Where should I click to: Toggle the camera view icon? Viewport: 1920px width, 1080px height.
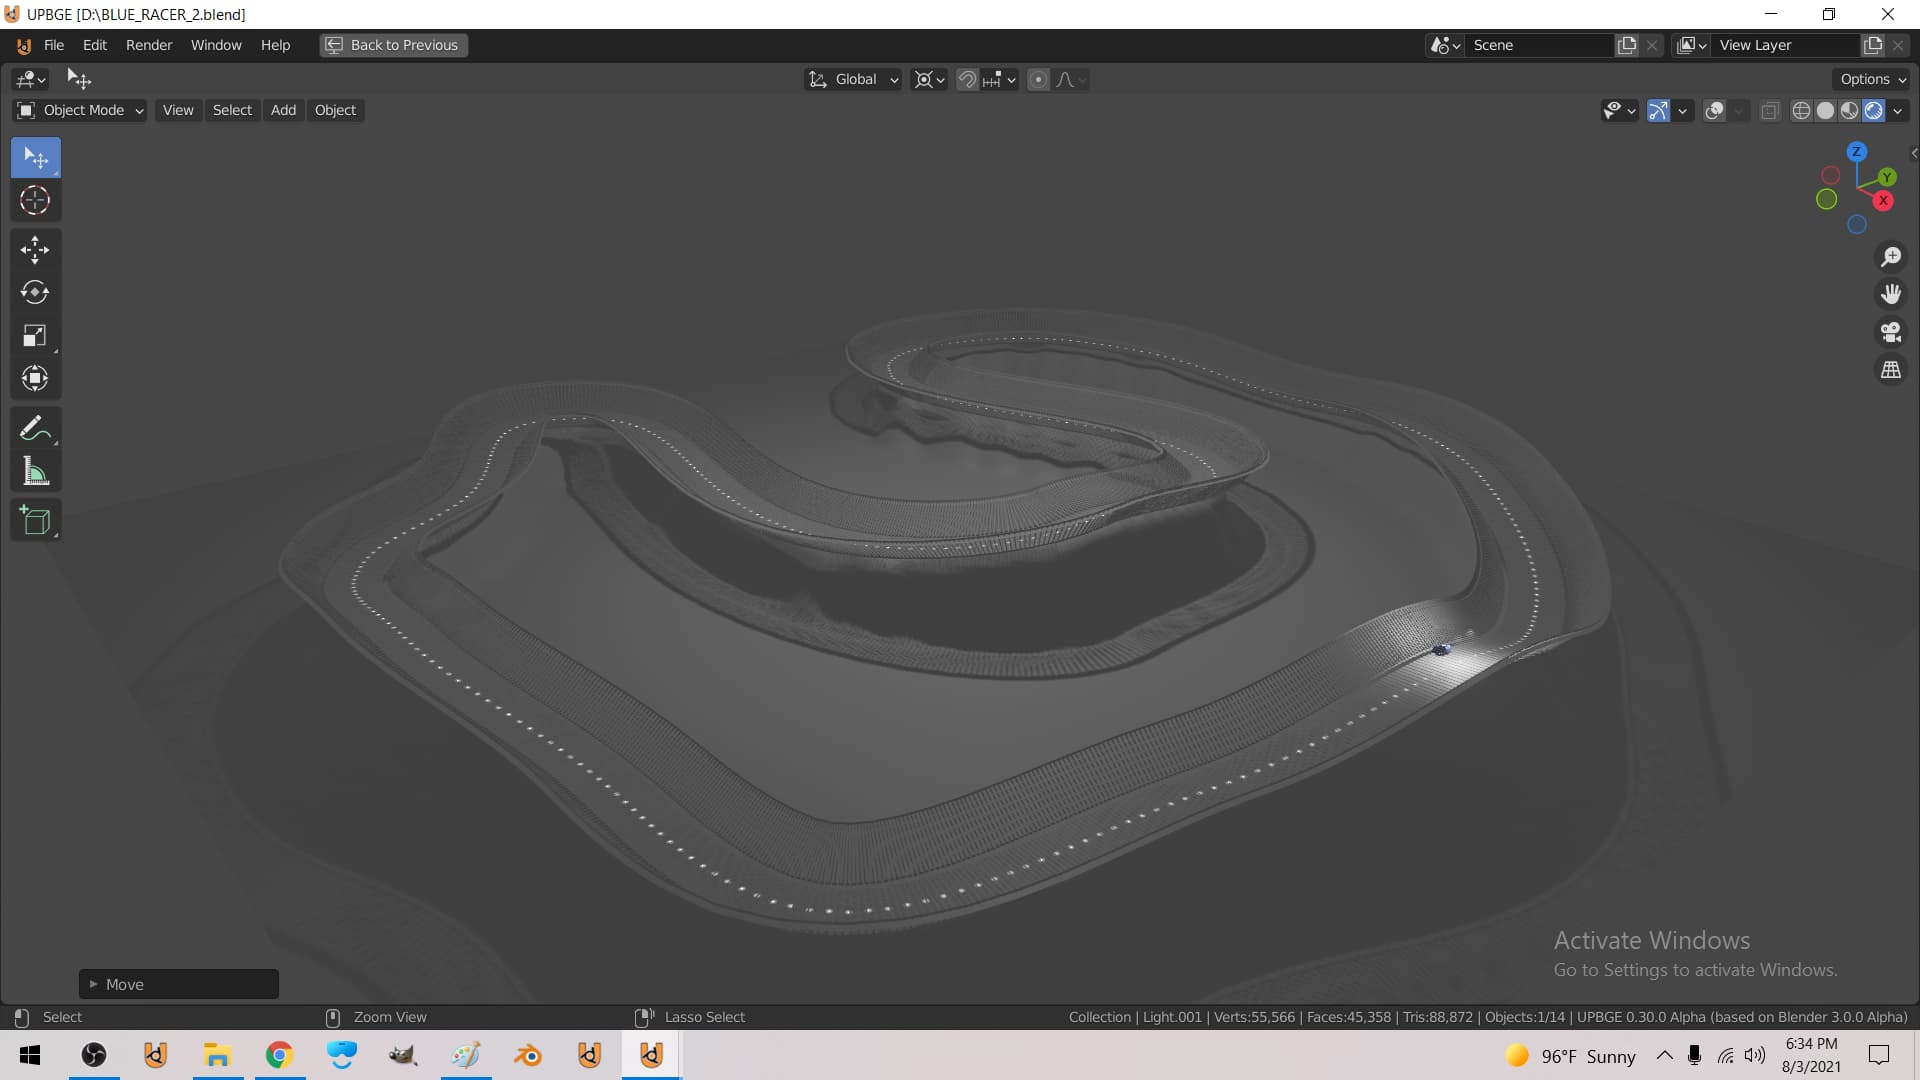pos(1890,332)
